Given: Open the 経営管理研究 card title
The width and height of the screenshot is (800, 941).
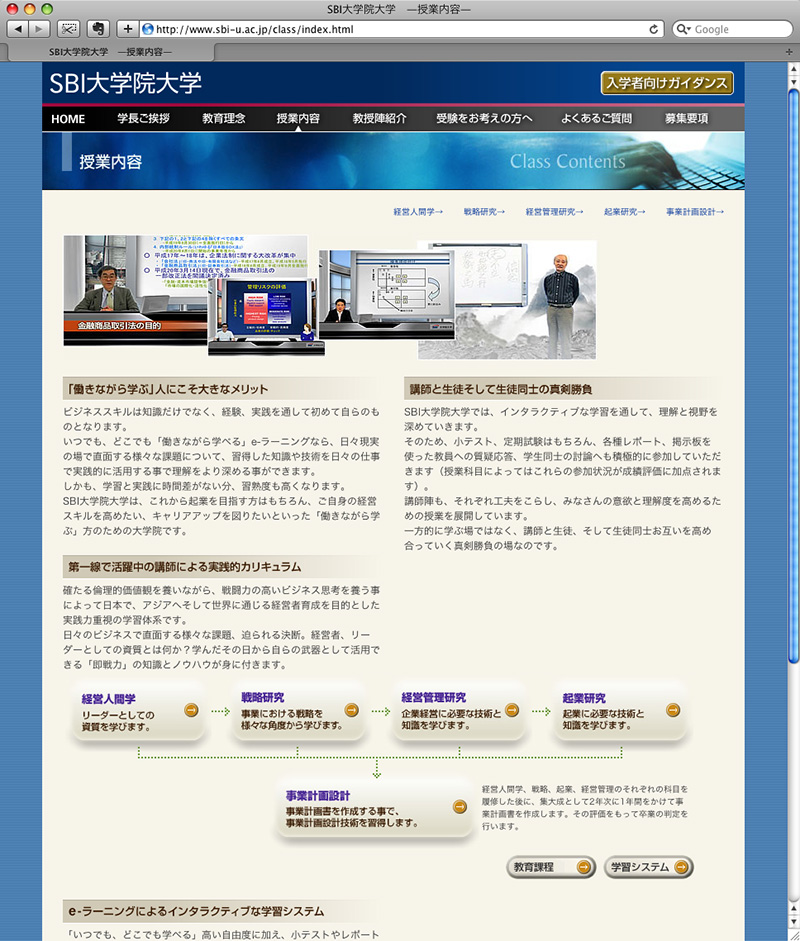Looking at the screenshot, I should pyautogui.click(x=433, y=697).
